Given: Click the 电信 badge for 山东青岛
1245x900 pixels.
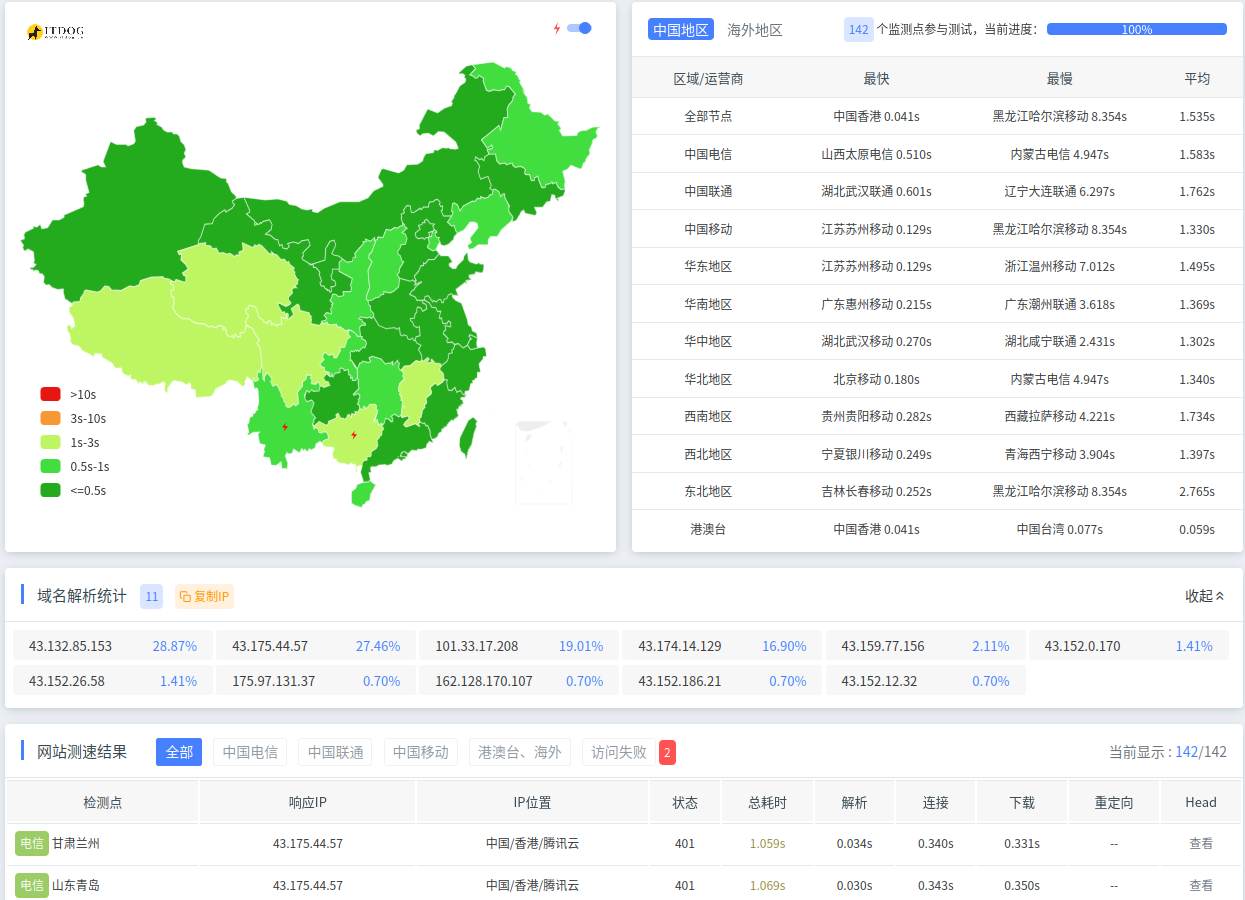Looking at the screenshot, I should 31,885.
